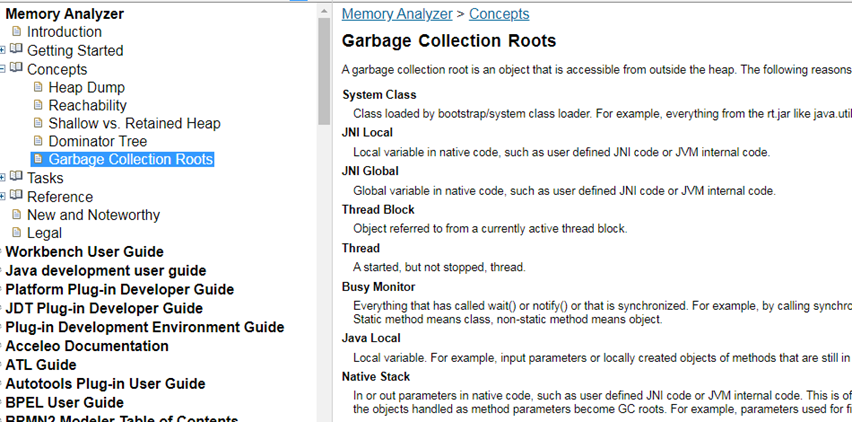
Task: Open the Introduction page icon
Action: click(x=17, y=31)
